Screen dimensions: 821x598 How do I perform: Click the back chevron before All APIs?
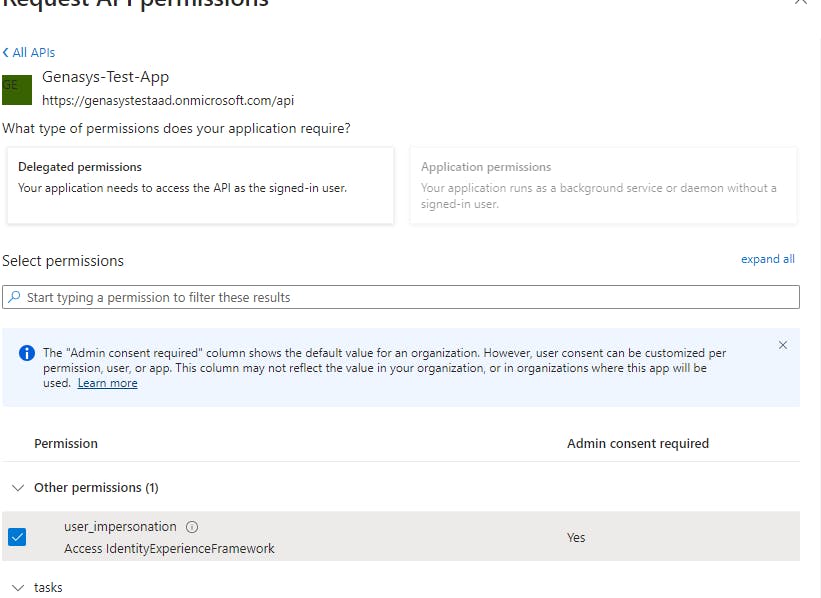[6, 52]
